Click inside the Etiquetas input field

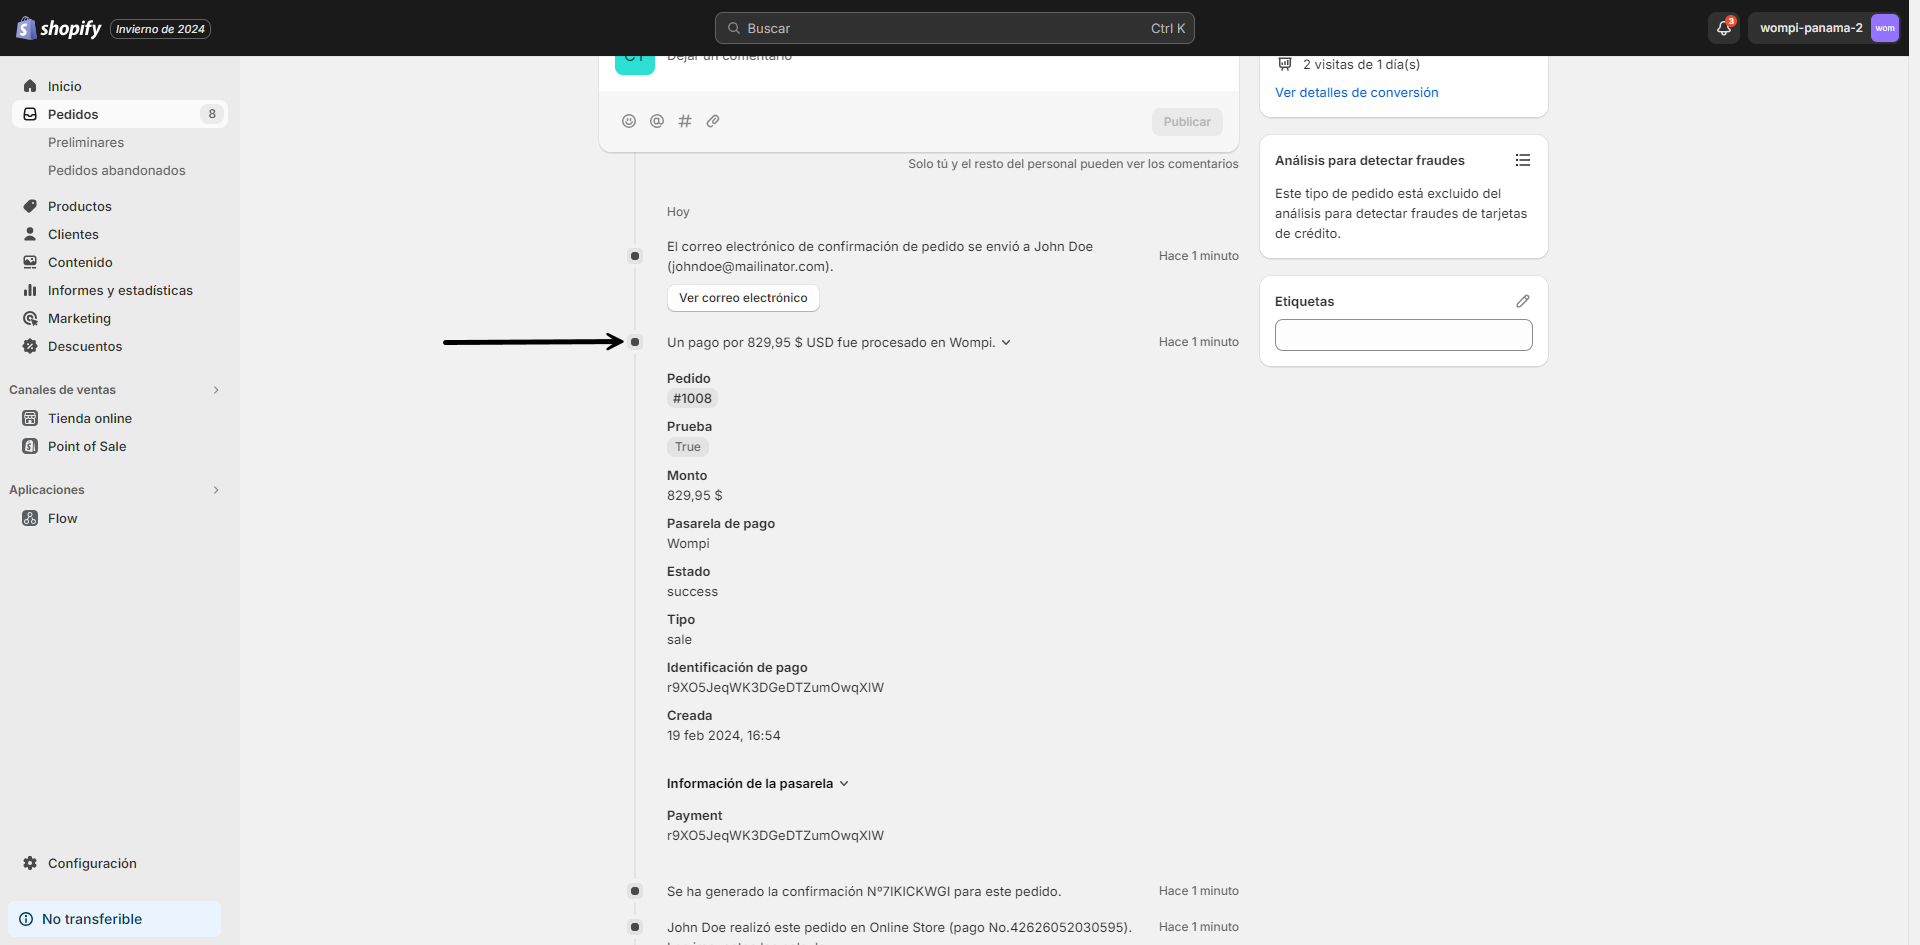point(1402,334)
